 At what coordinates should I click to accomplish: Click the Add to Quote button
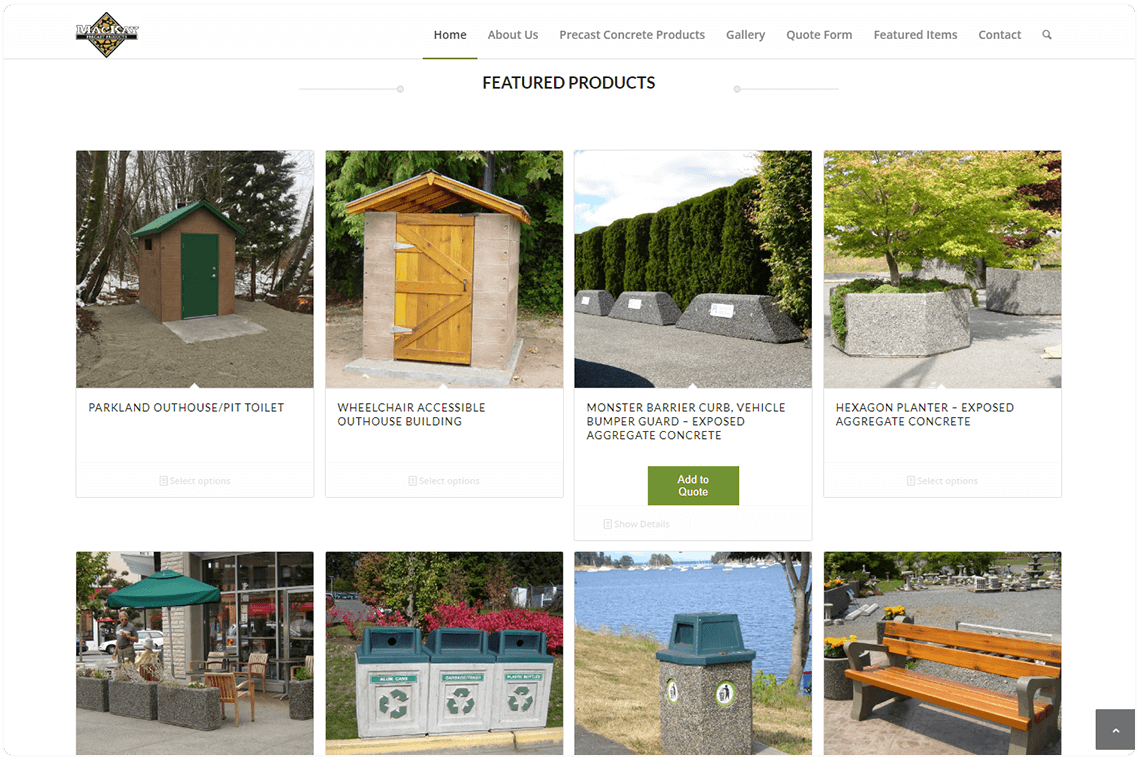[x=693, y=486]
